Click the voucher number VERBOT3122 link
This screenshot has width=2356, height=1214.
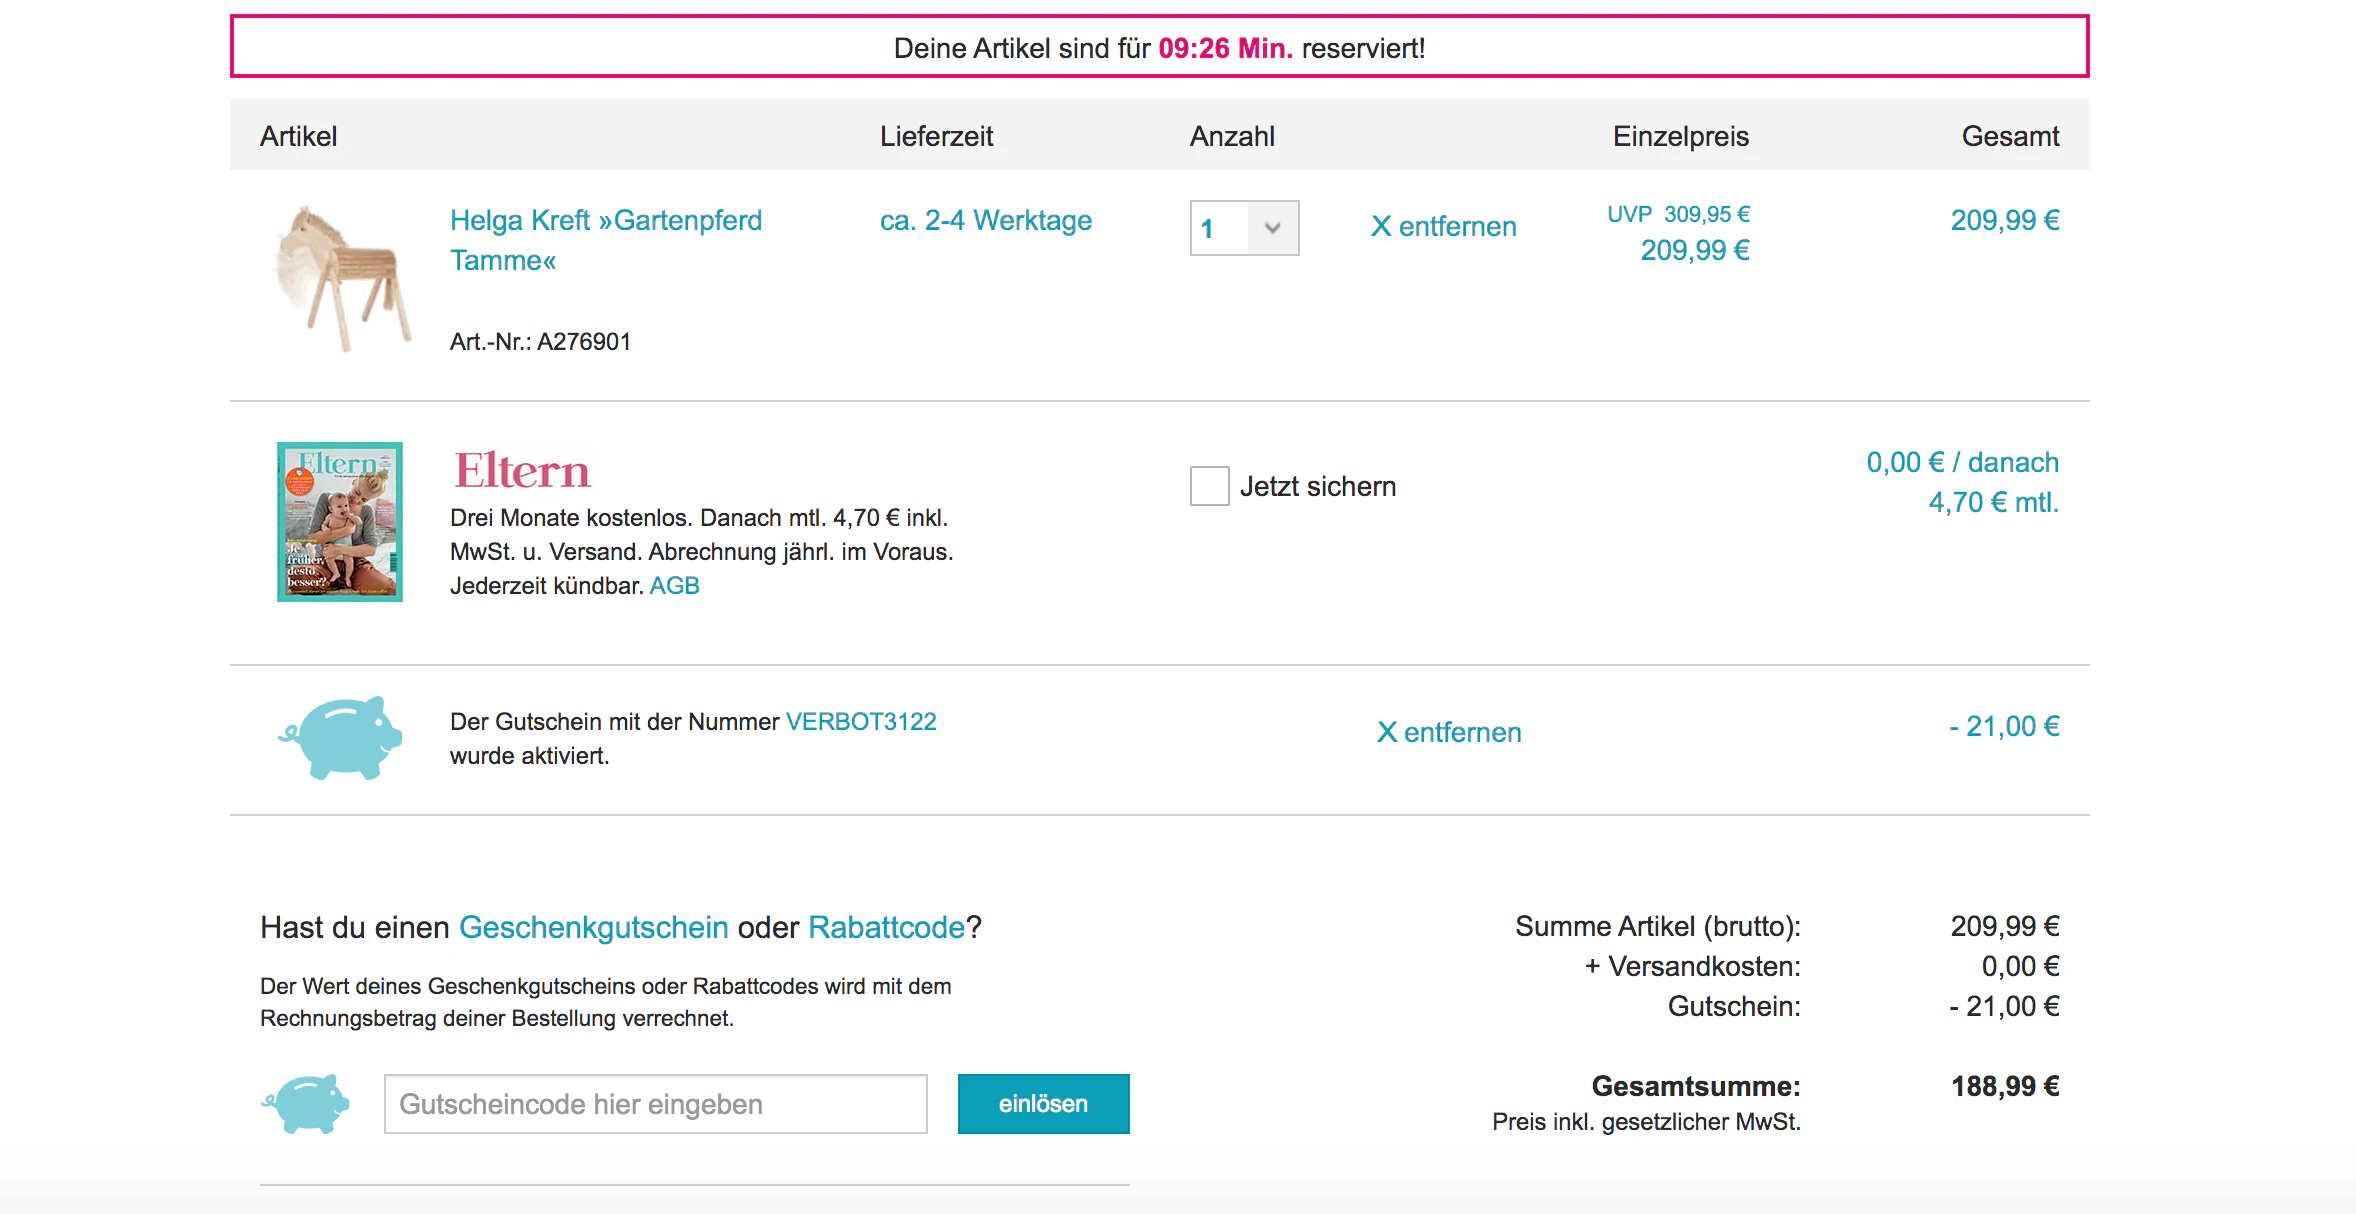click(861, 722)
